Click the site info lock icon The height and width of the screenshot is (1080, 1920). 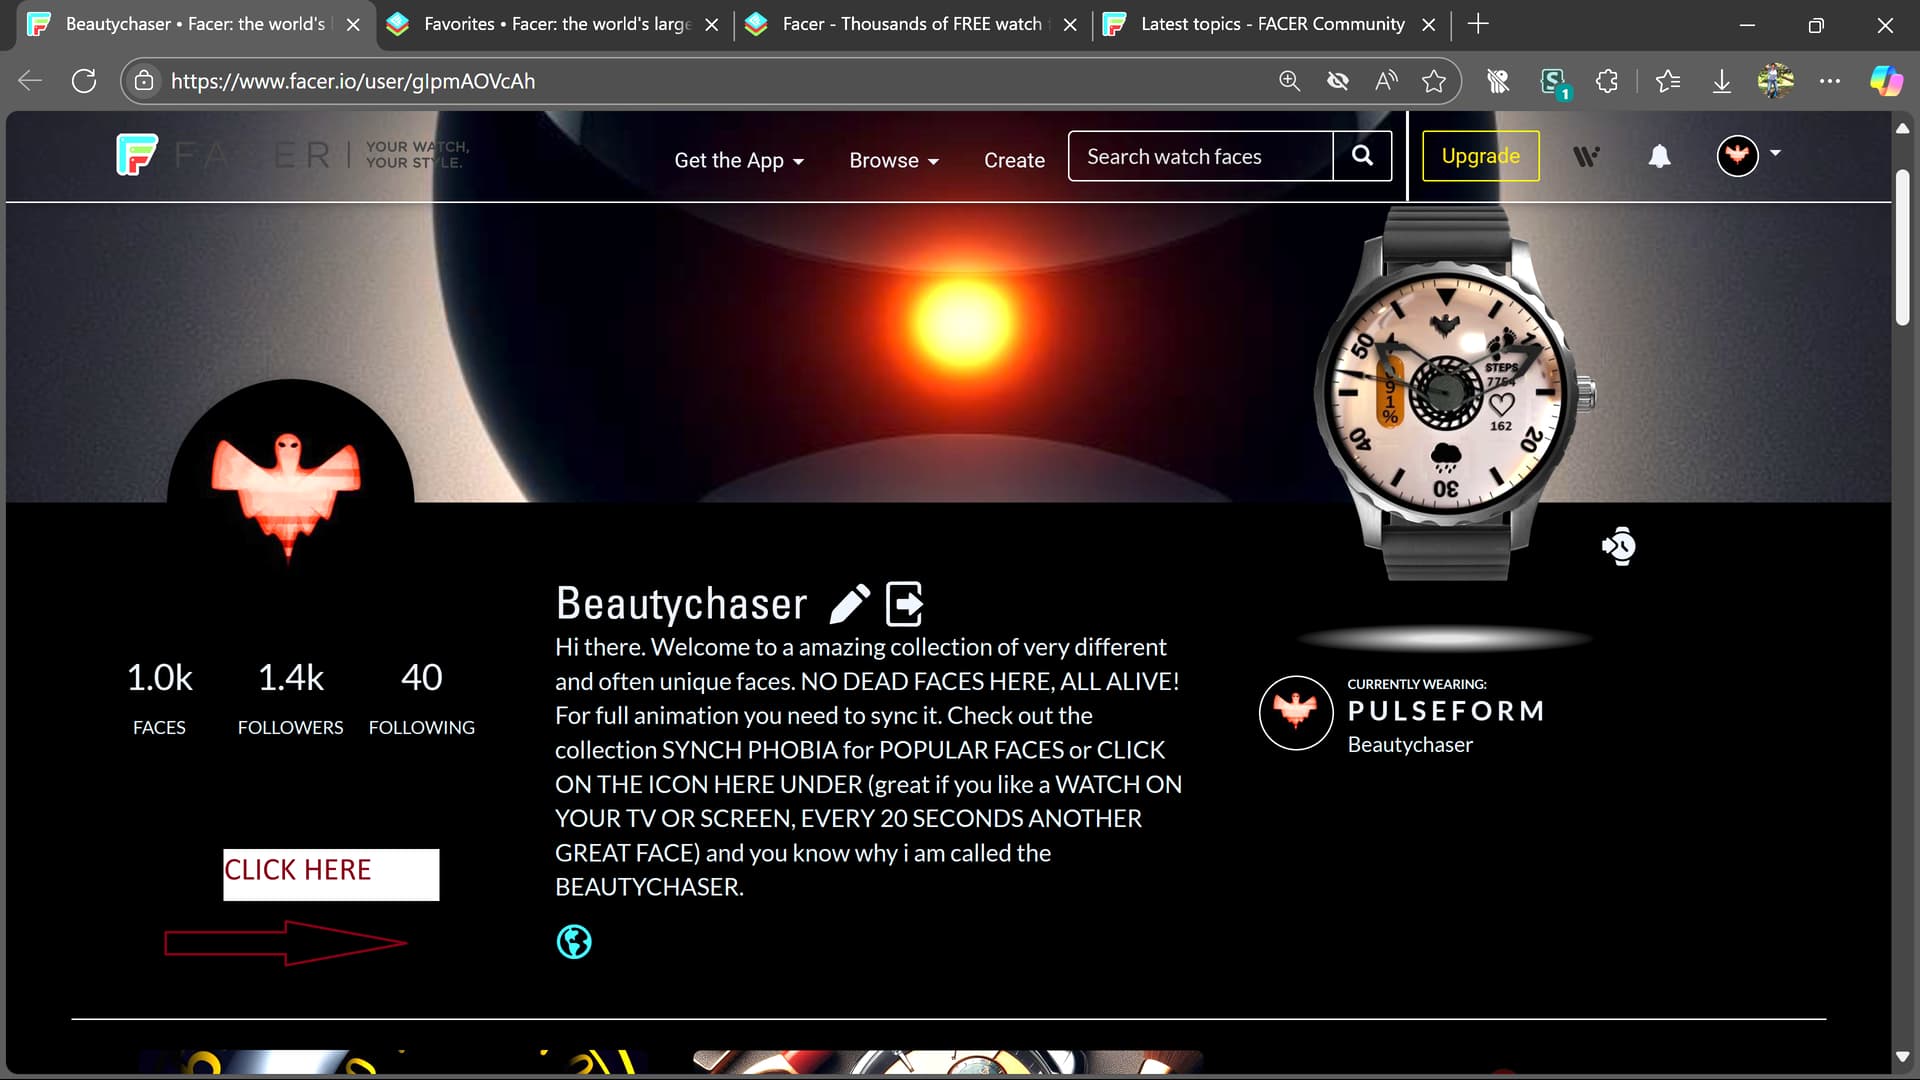pyautogui.click(x=144, y=81)
